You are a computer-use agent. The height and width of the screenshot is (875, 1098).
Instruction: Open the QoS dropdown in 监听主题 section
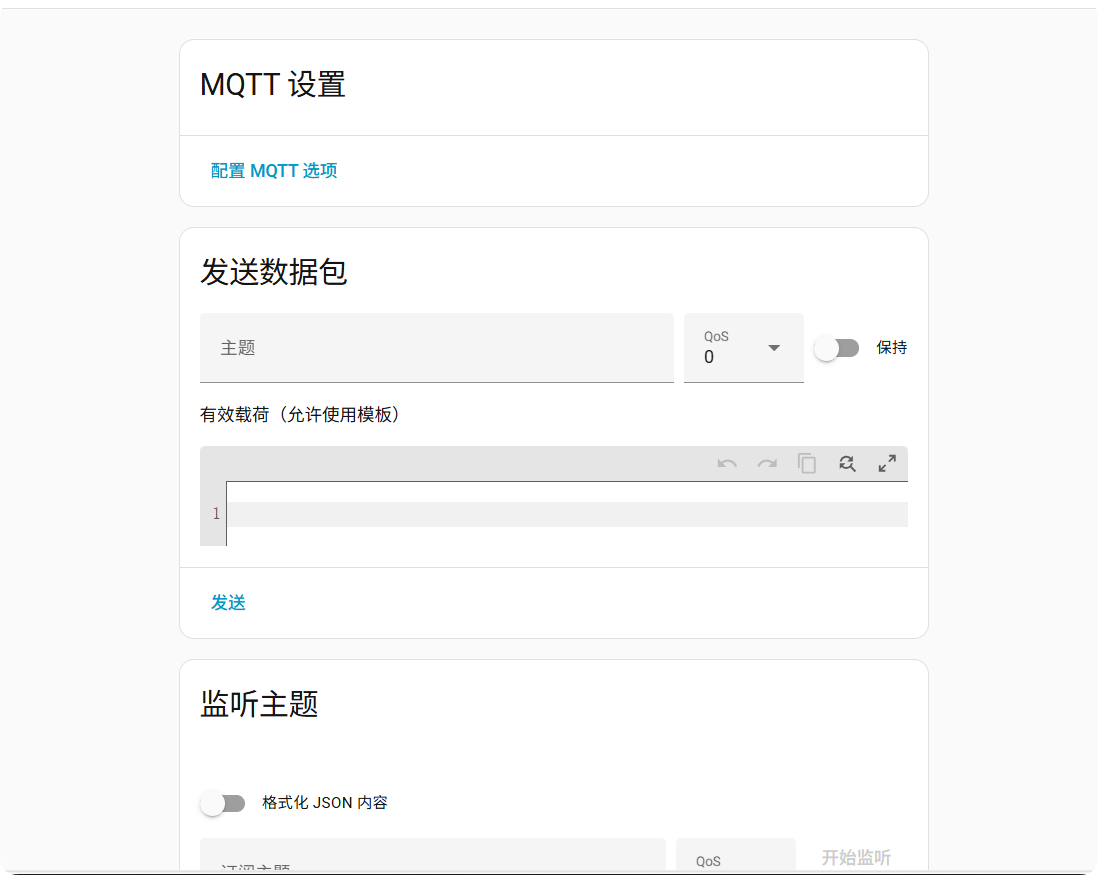[736, 857]
